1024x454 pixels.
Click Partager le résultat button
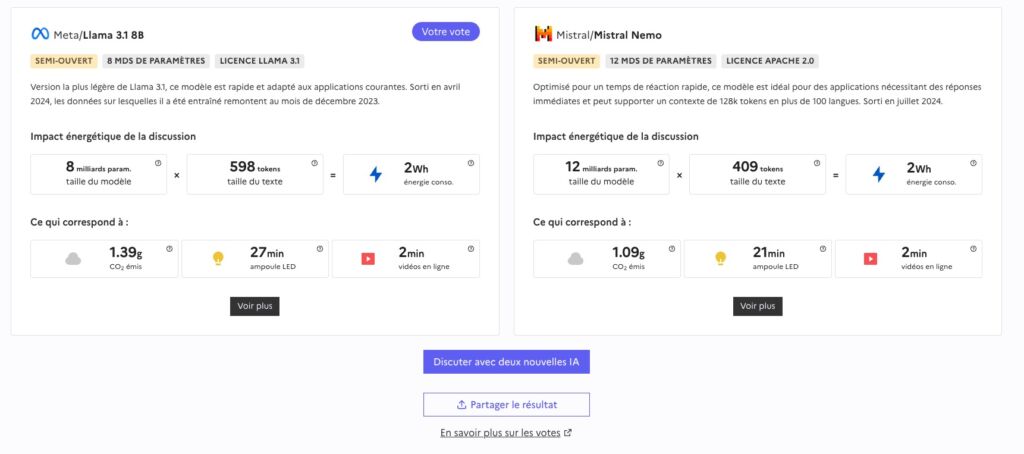pyautogui.click(x=506, y=405)
